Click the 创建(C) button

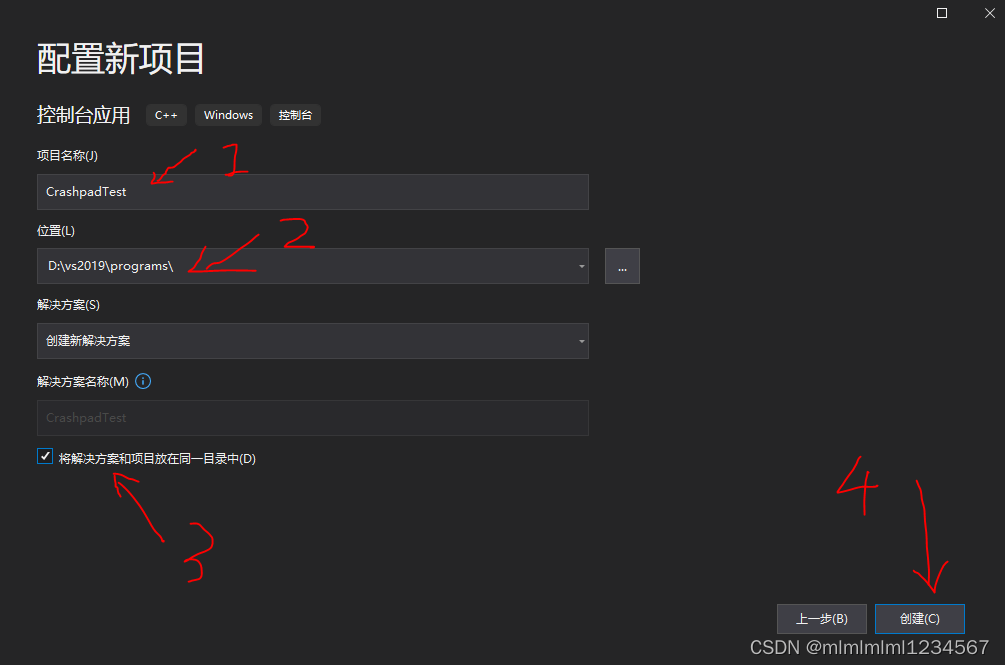coord(919,619)
